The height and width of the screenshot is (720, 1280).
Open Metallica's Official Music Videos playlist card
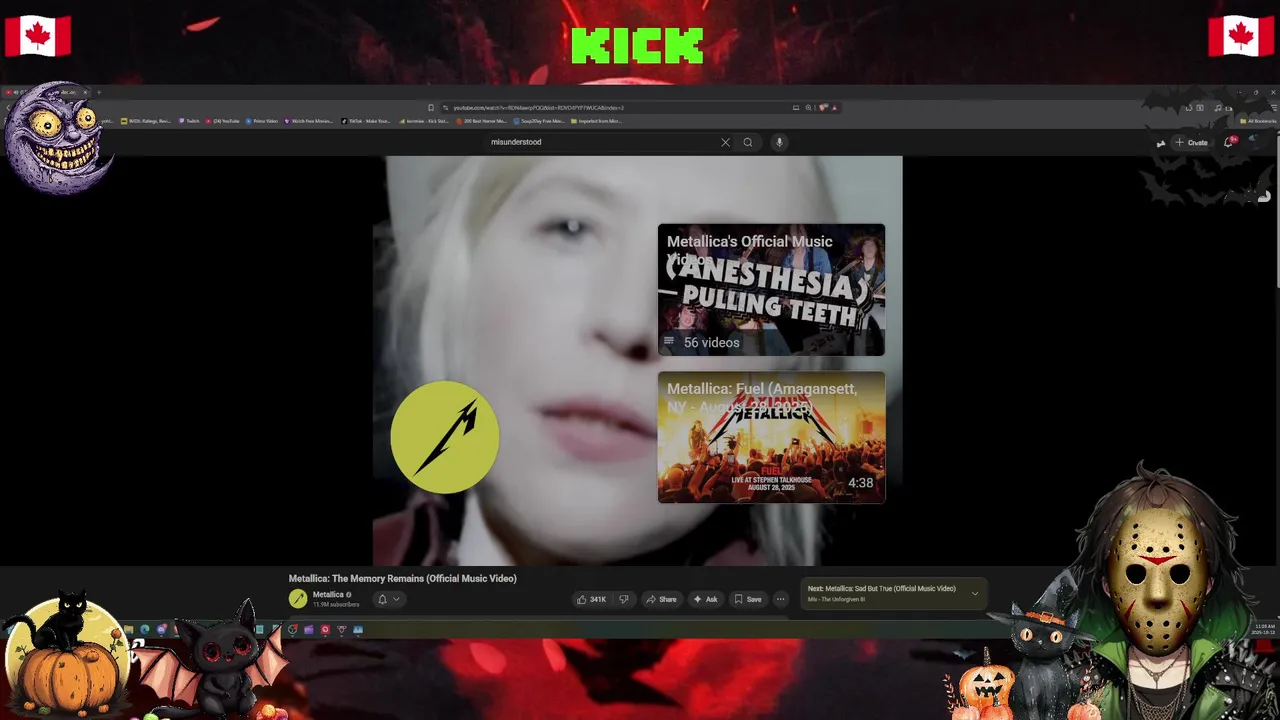[x=771, y=290]
